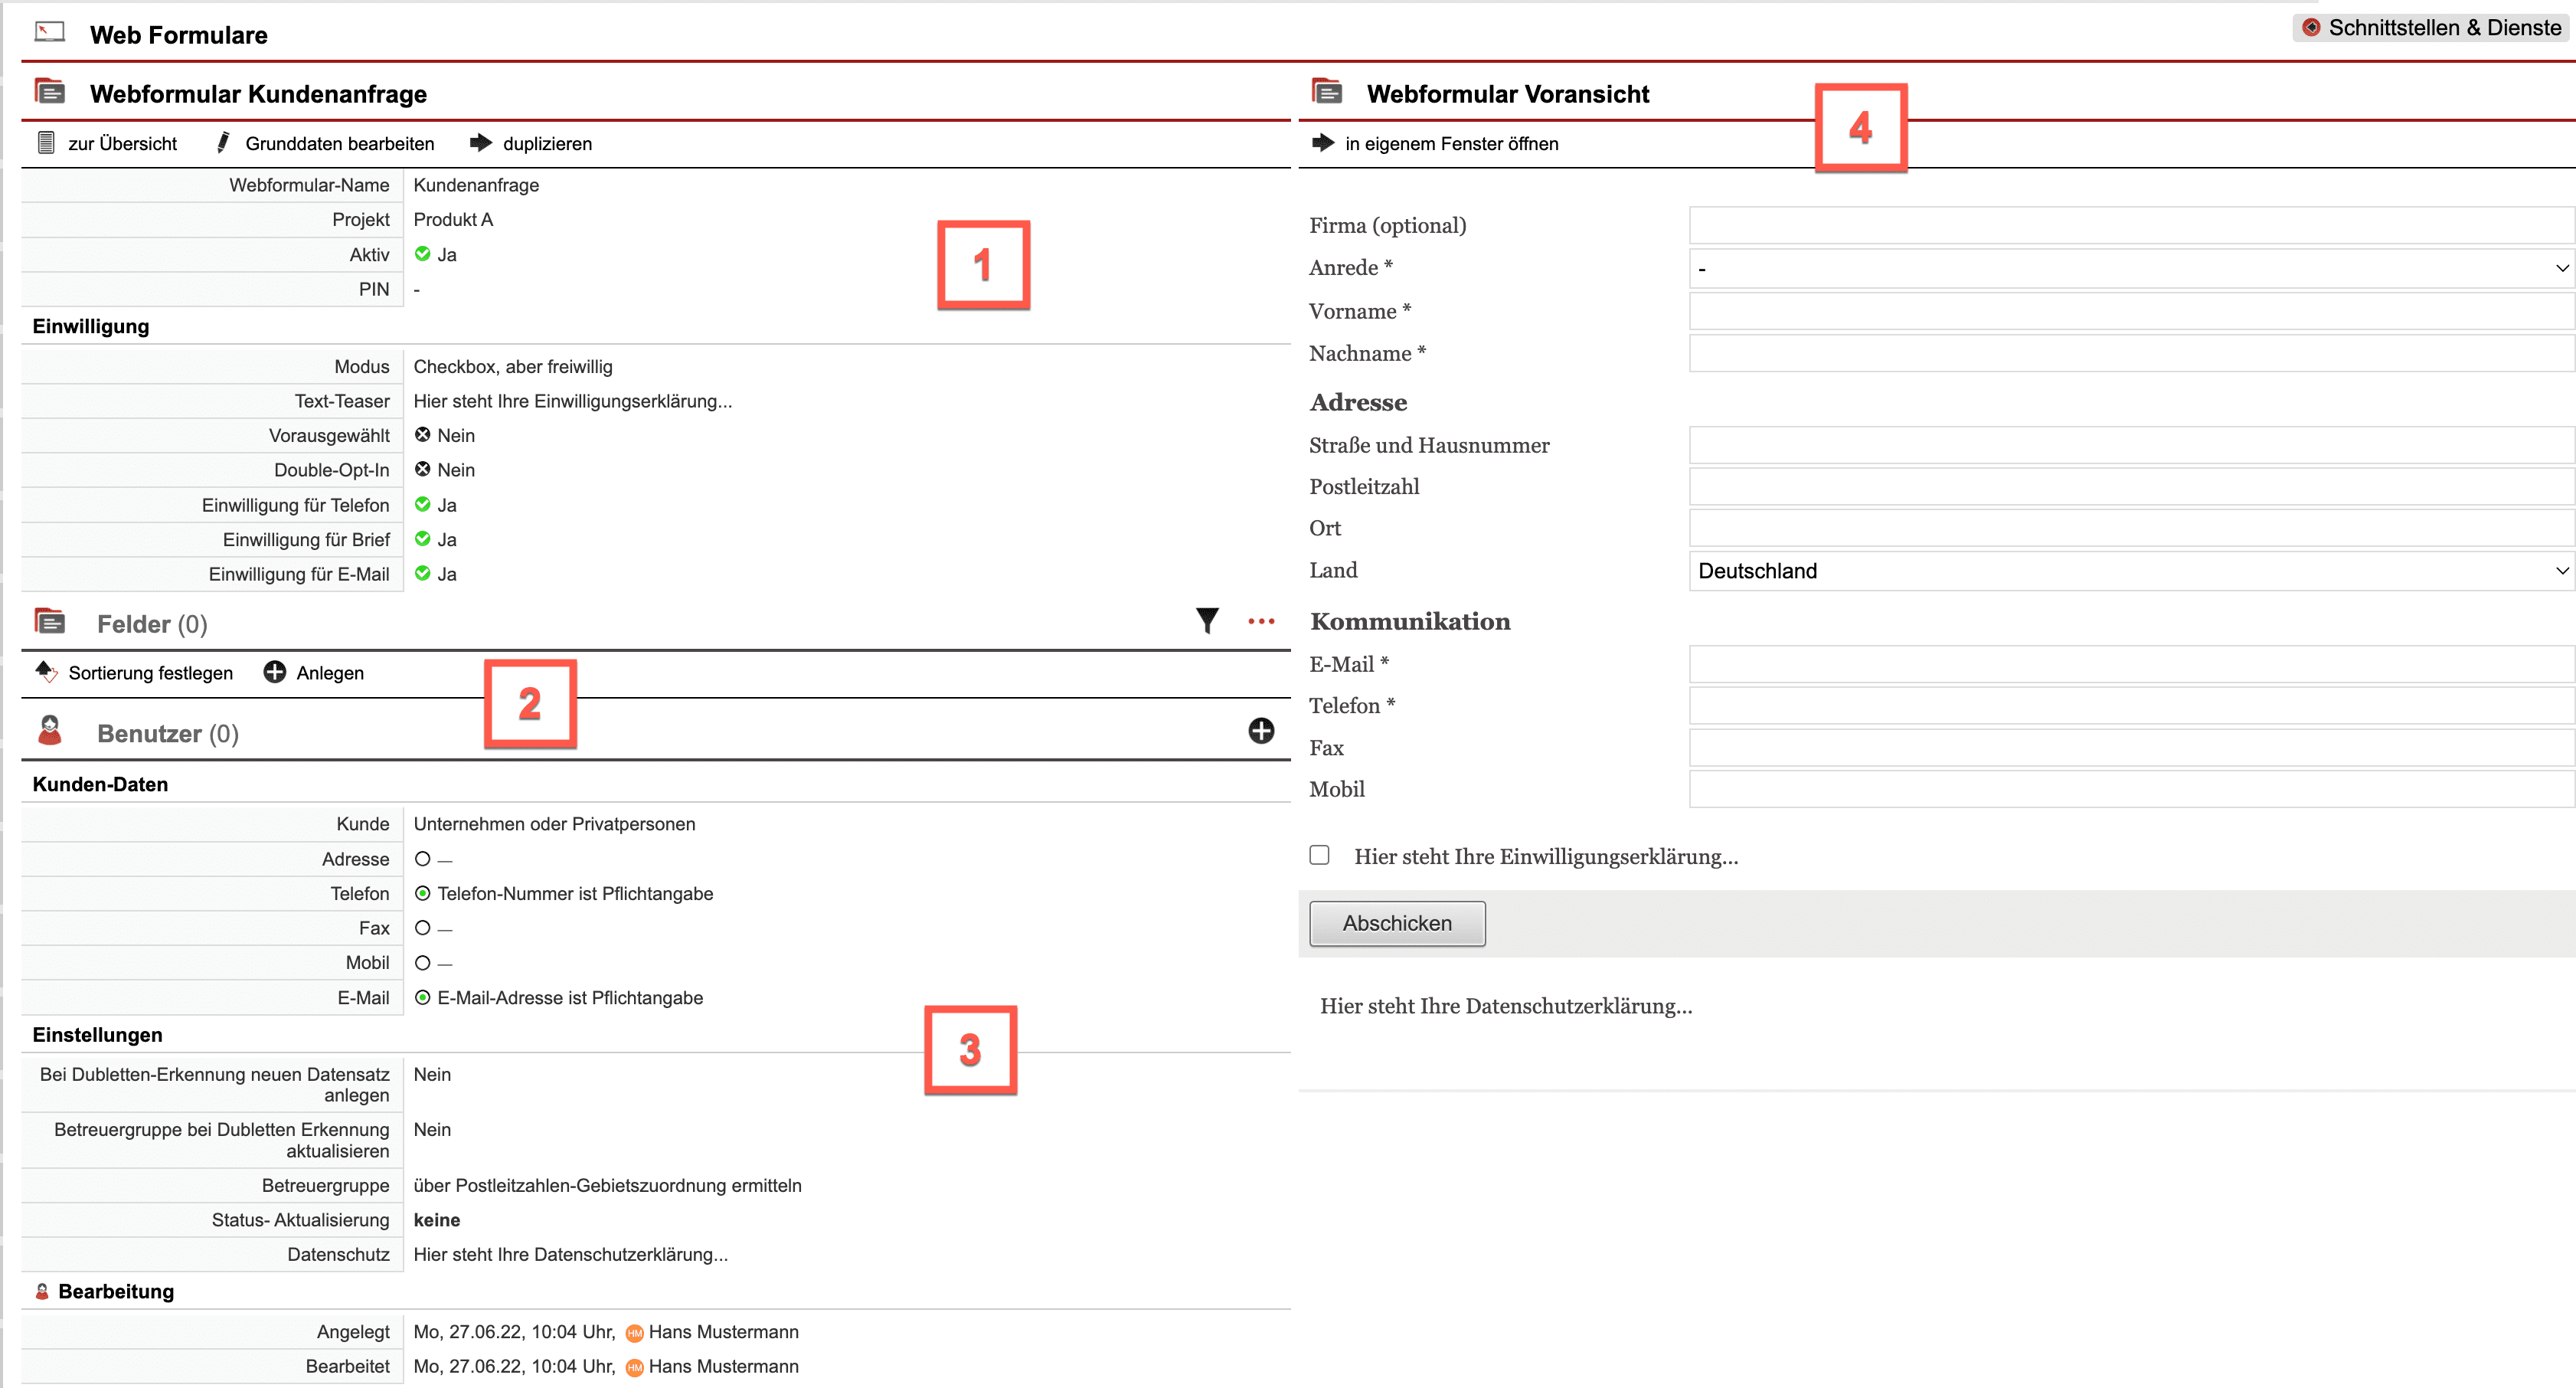This screenshot has width=2576, height=1388.
Task: Open Schnittstellen & Dienste menu
Action: (x=2431, y=28)
